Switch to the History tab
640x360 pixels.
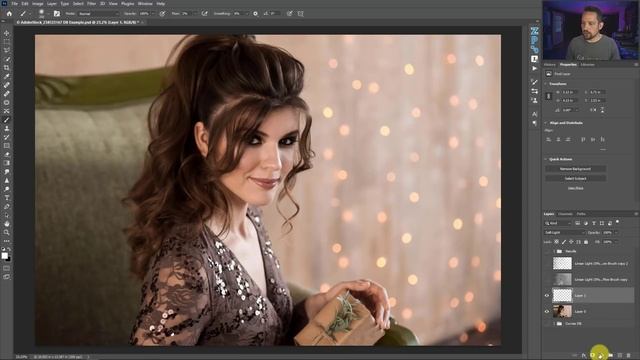550,64
